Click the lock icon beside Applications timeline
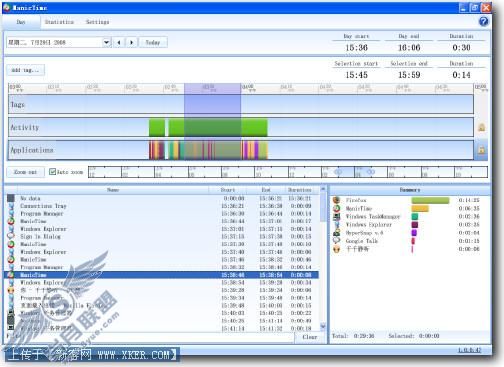Viewport: 504px width, 367px height. 481,150
